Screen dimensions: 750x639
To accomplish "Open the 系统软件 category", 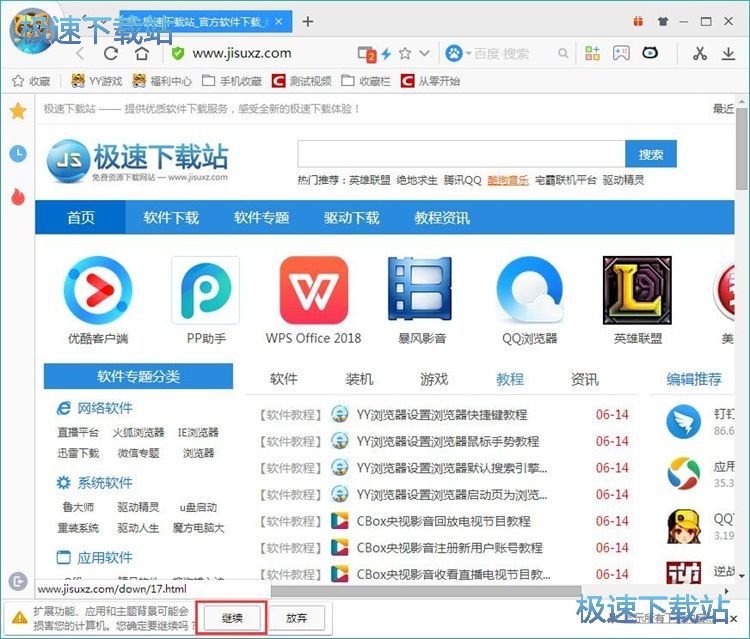I will coord(104,483).
